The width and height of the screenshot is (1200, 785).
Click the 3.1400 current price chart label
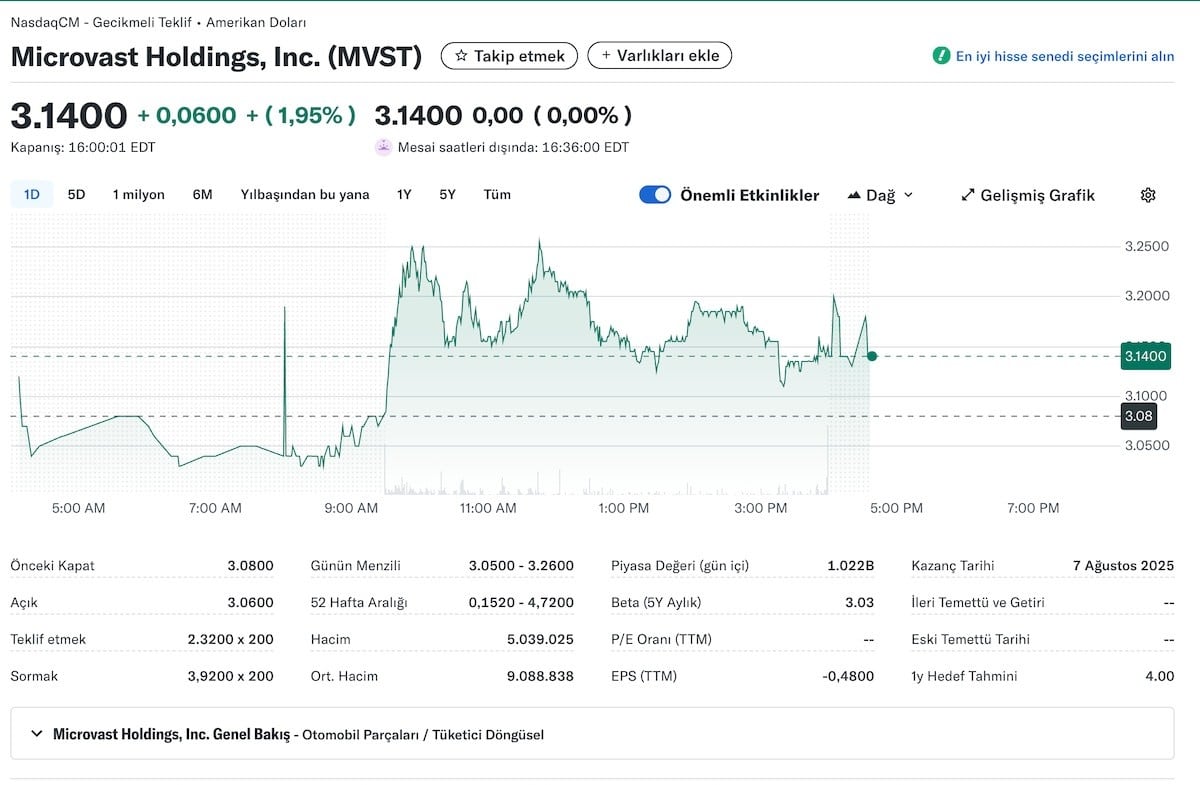click(x=1145, y=356)
